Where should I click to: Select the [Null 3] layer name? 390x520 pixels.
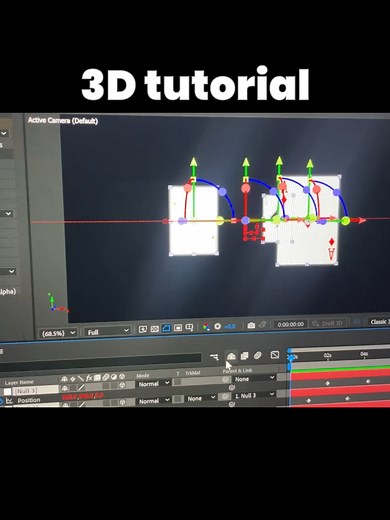tap(36, 390)
